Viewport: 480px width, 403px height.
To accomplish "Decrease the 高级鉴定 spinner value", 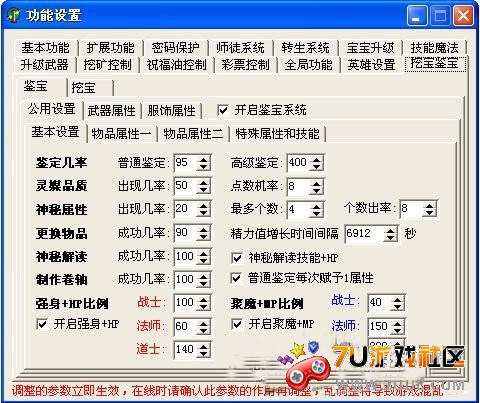I will [x=316, y=167].
